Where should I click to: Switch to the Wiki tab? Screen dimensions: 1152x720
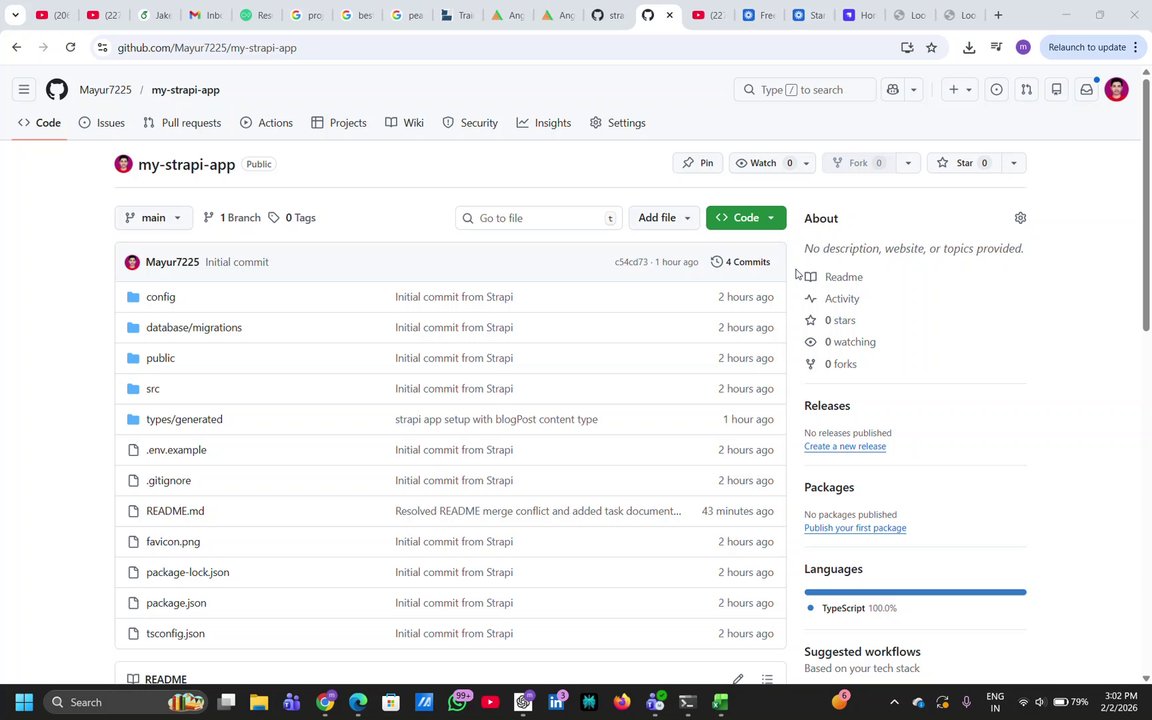pos(405,123)
